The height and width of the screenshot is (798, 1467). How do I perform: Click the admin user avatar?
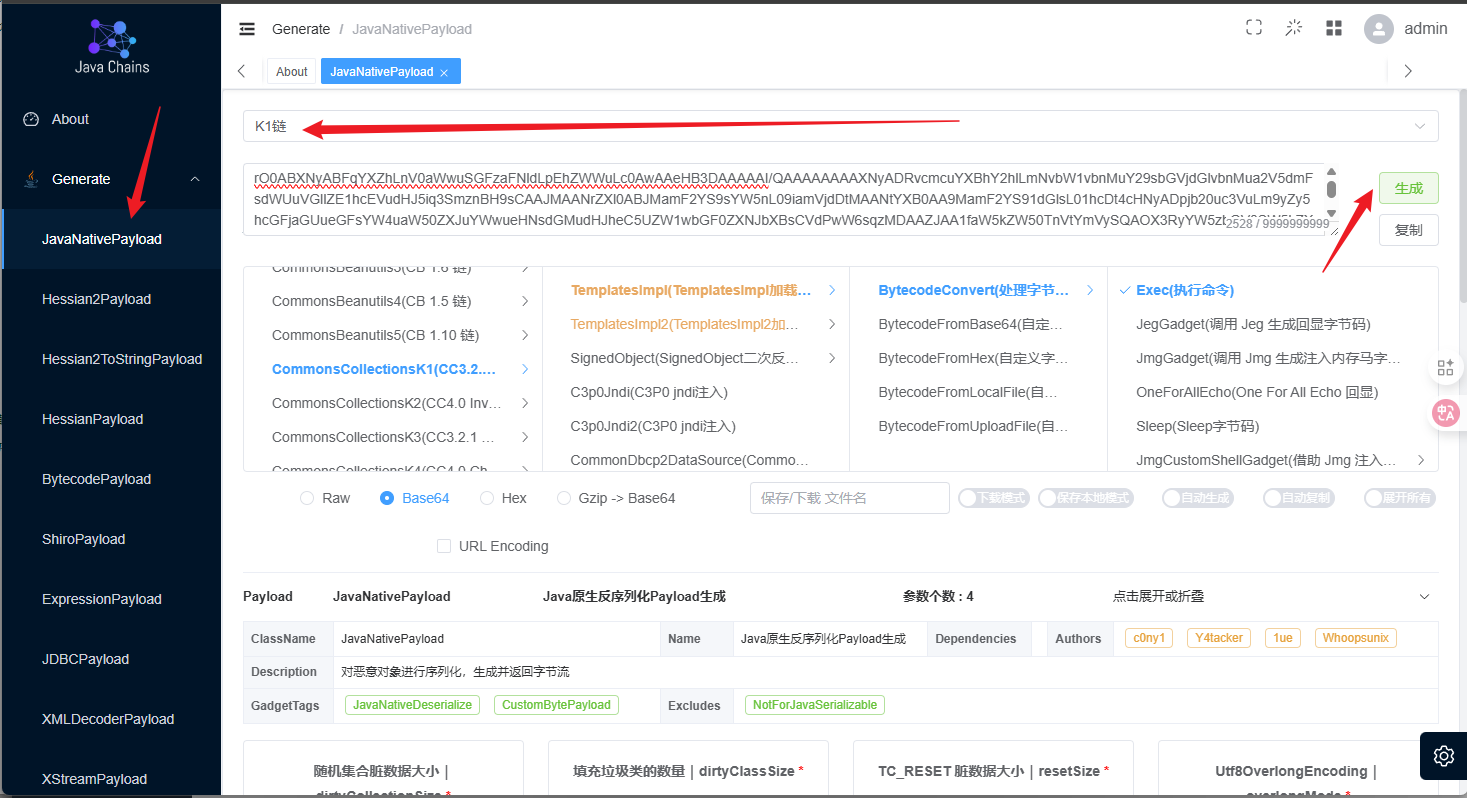tap(1379, 29)
